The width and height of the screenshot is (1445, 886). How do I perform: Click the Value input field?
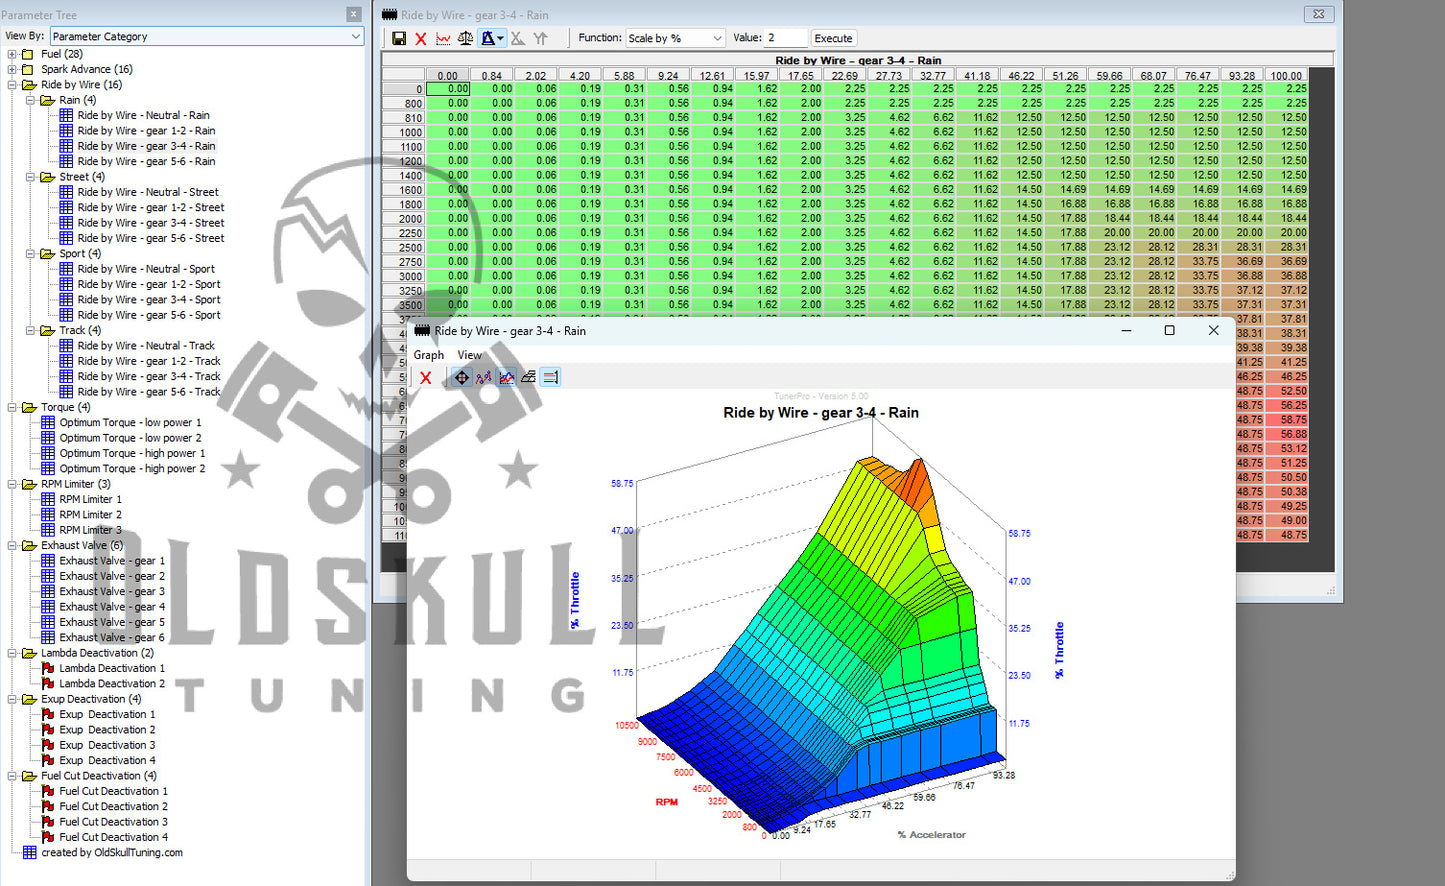(785, 38)
